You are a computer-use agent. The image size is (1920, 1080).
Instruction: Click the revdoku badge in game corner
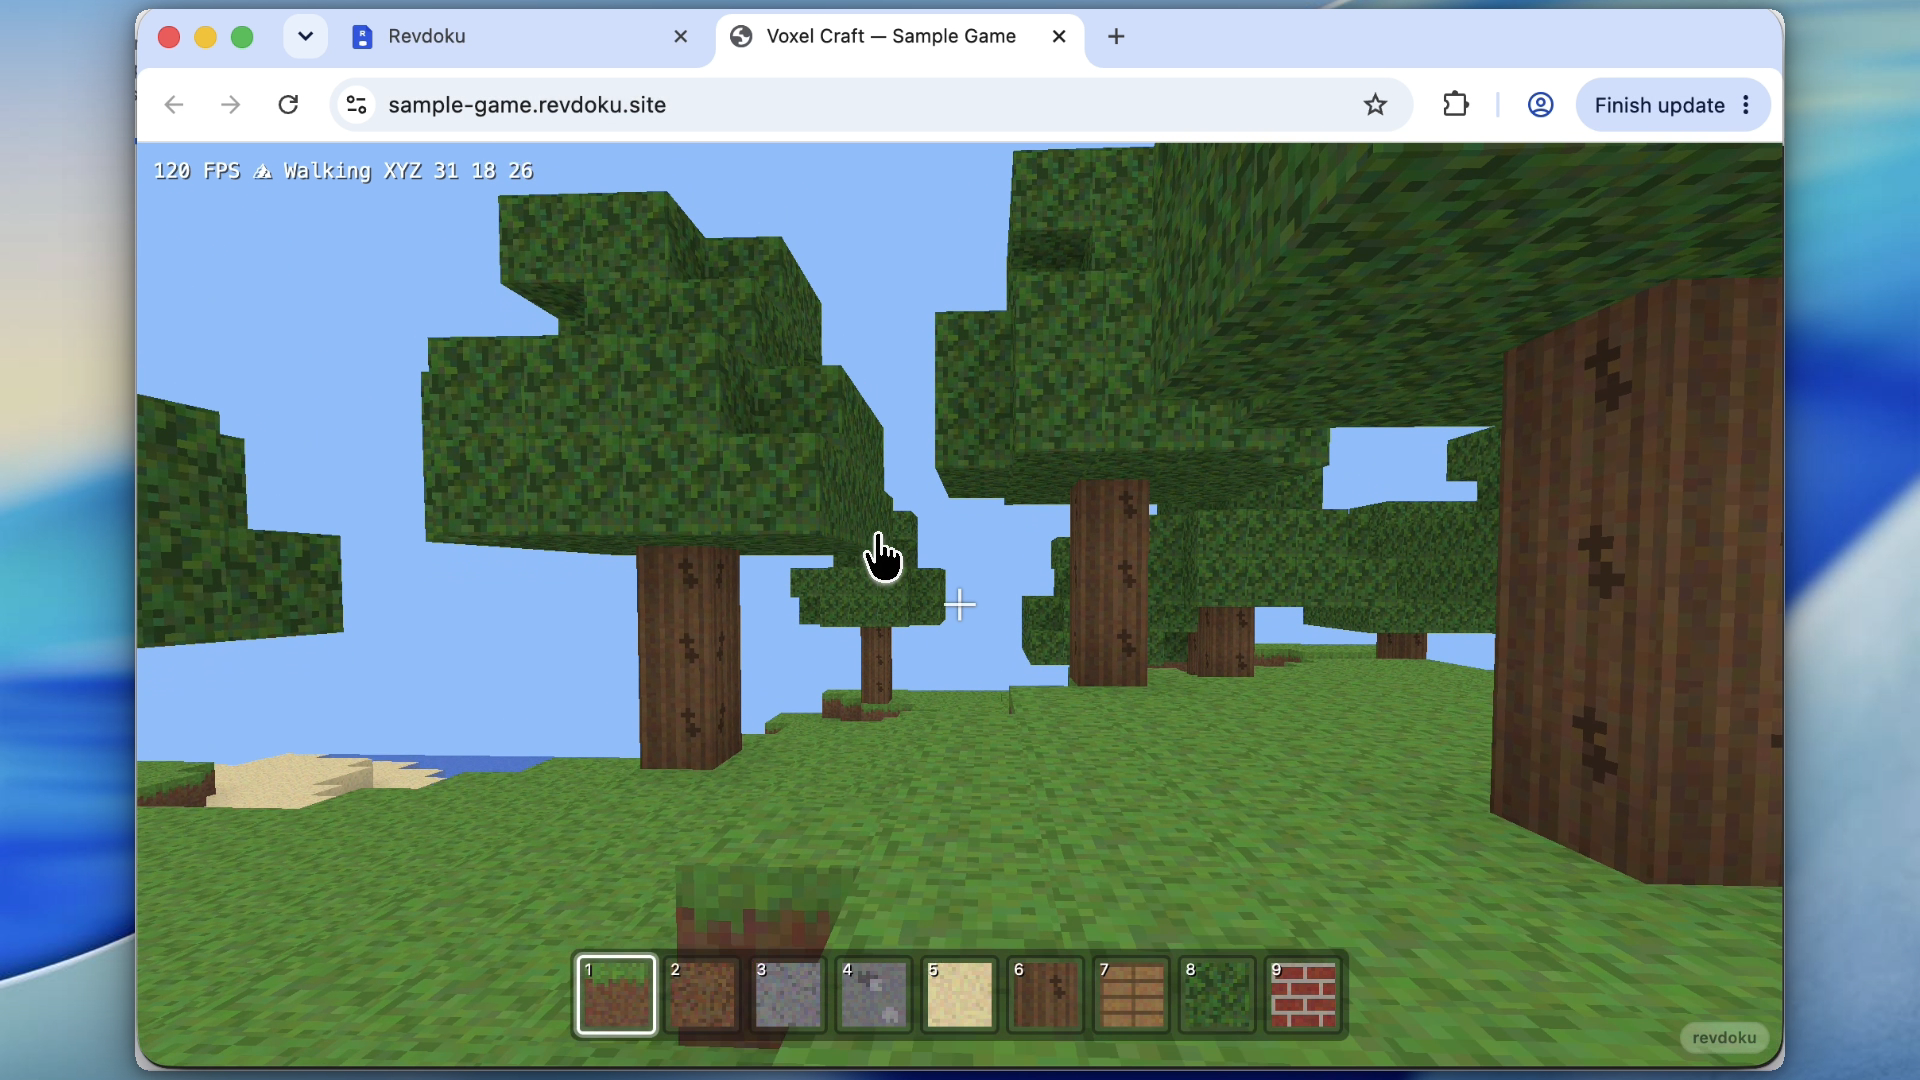[x=1724, y=1038]
